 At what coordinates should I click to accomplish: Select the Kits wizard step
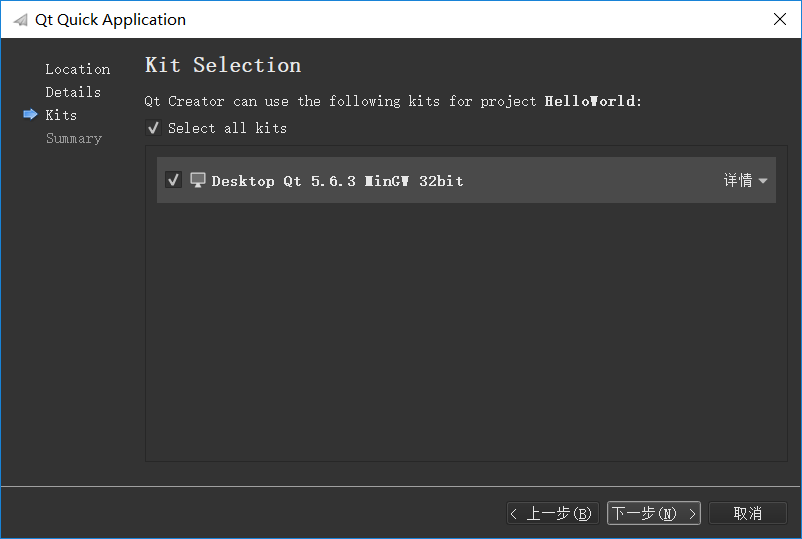(61, 115)
